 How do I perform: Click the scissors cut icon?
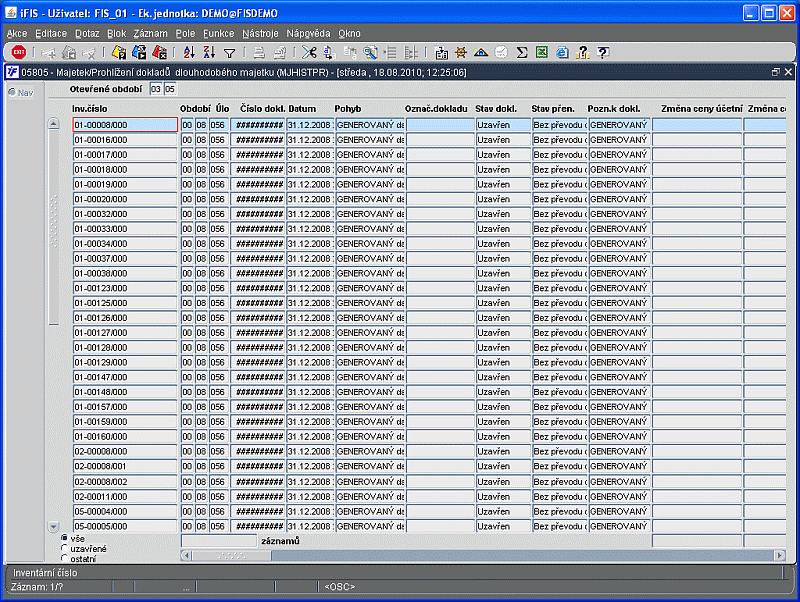(309, 52)
